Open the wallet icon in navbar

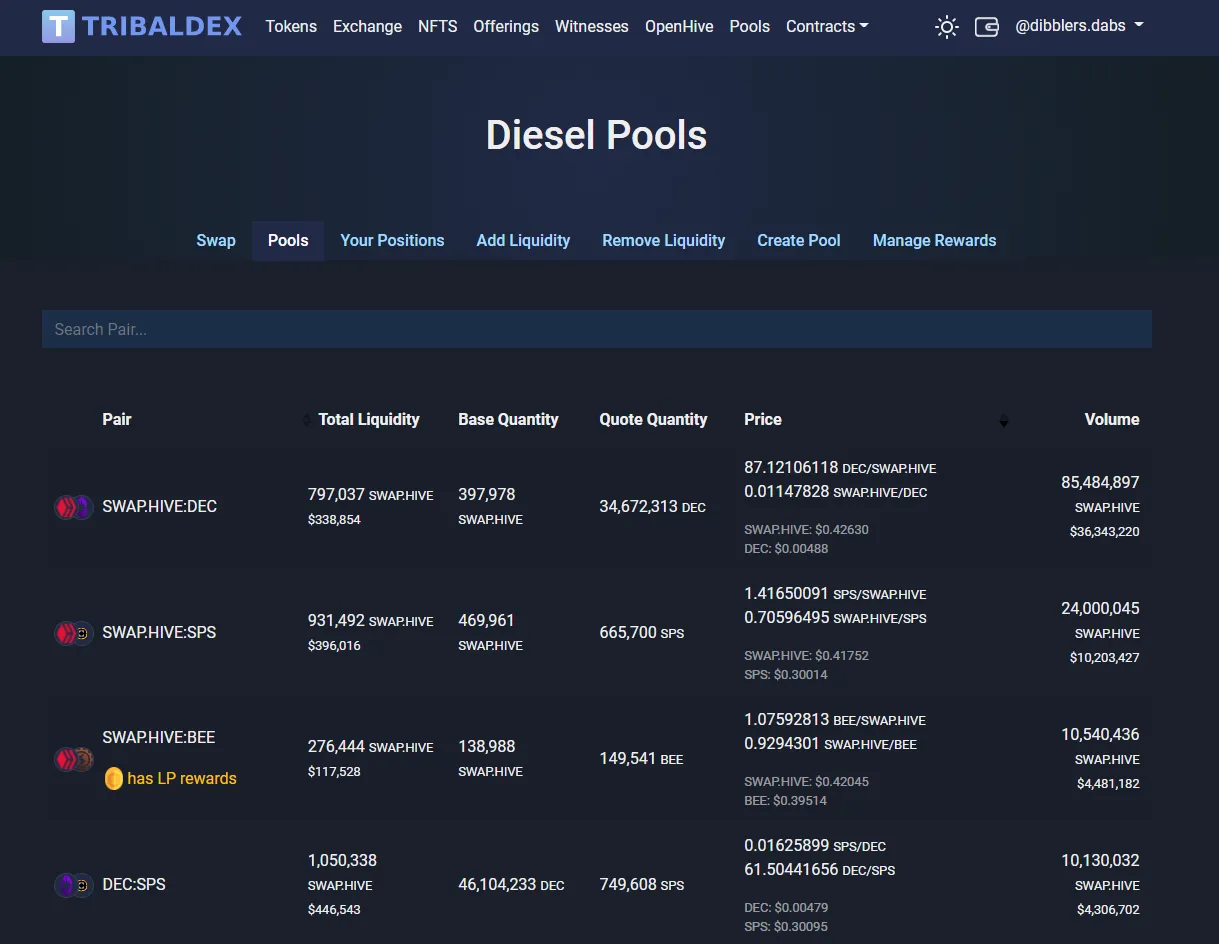(986, 27)
